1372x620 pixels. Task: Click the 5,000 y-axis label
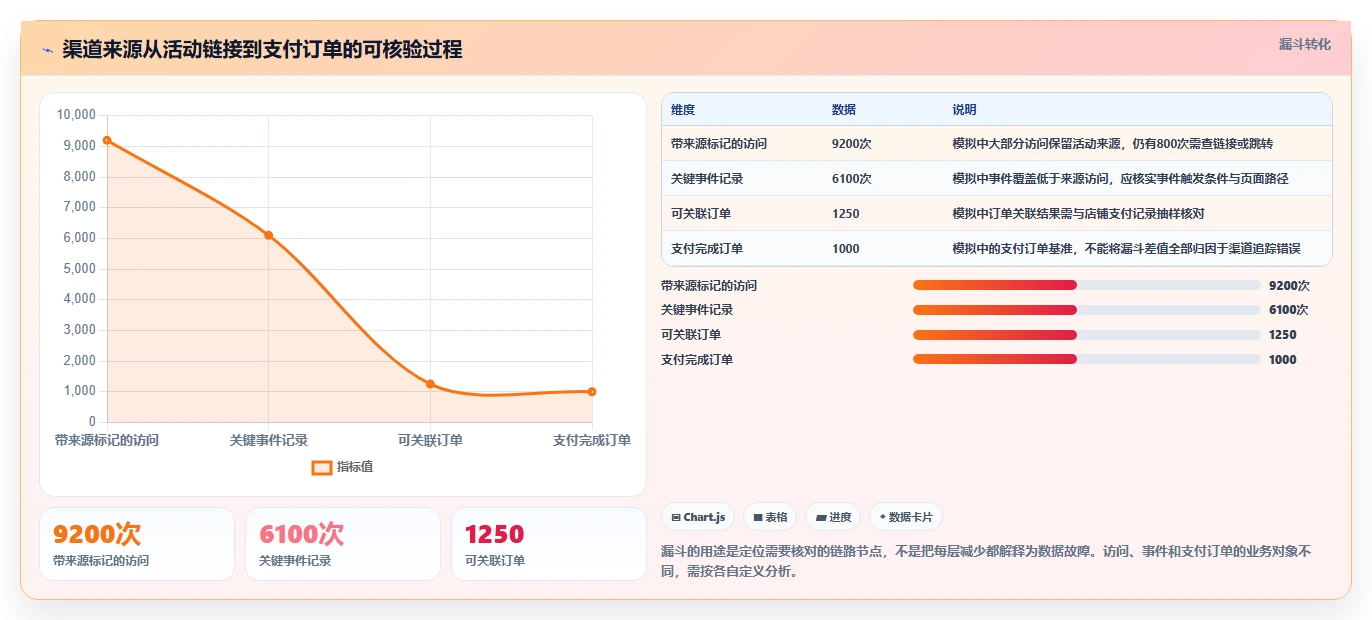coord(80,268)
